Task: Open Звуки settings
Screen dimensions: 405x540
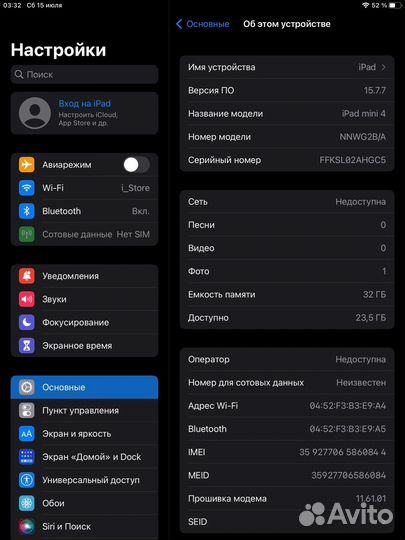Action: click(84, 299)
